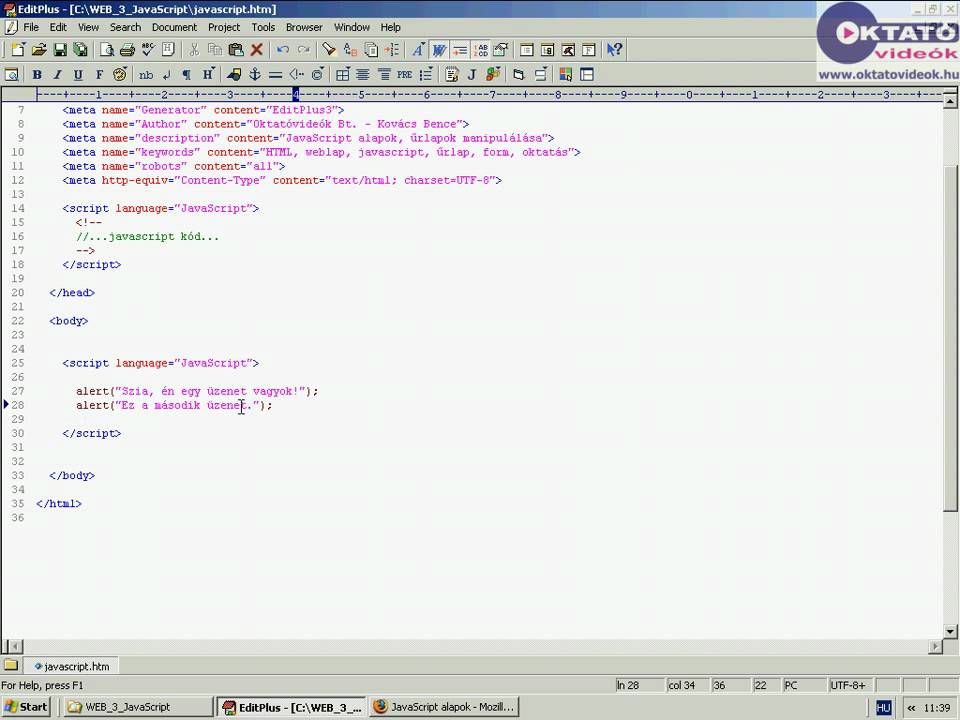Click the Windows Start button

point(26,707)
